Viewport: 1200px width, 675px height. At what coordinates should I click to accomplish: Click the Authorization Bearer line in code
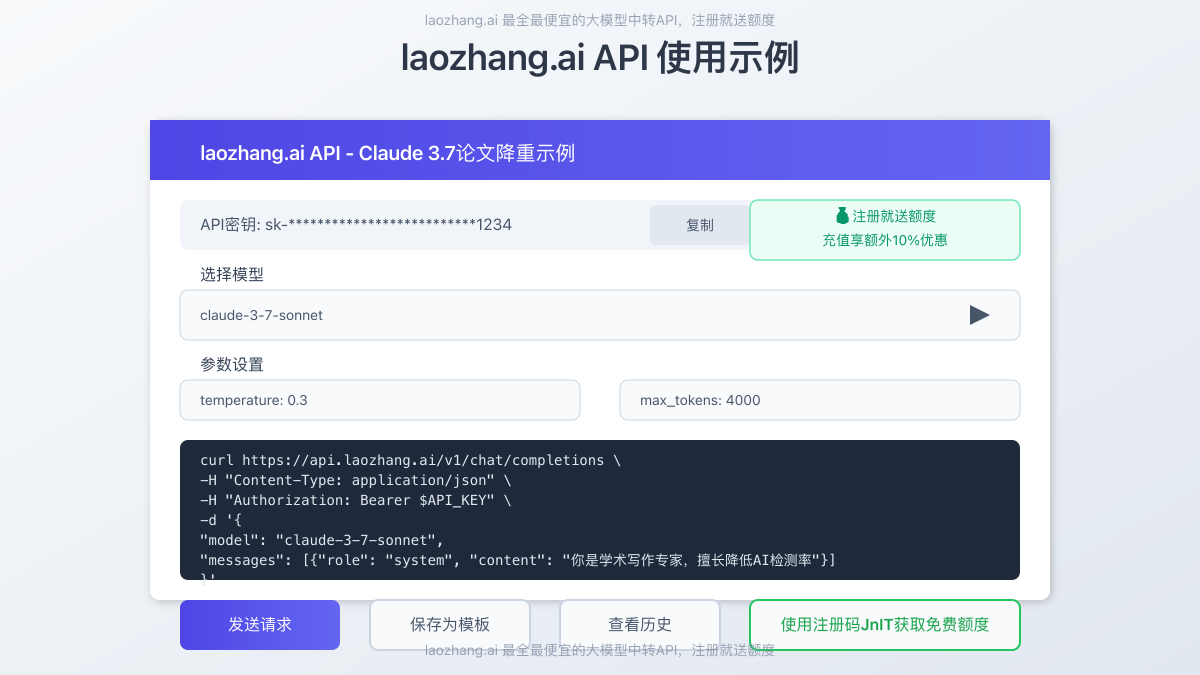point(355,500)
